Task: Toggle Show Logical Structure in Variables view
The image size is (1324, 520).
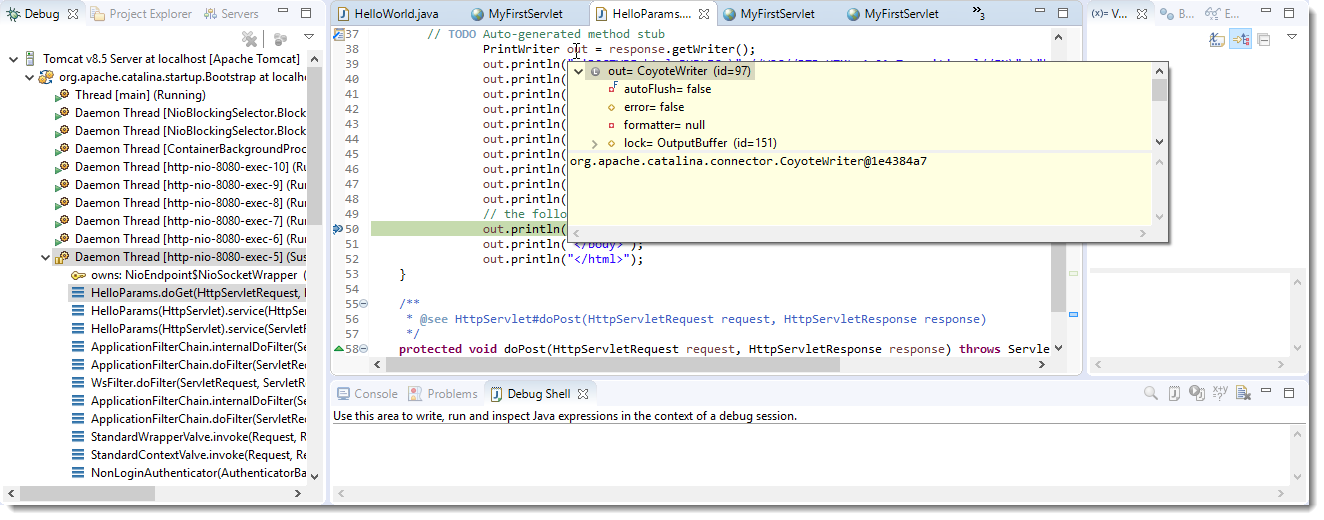Action: pyautogui.click(x=1241, y=38)
